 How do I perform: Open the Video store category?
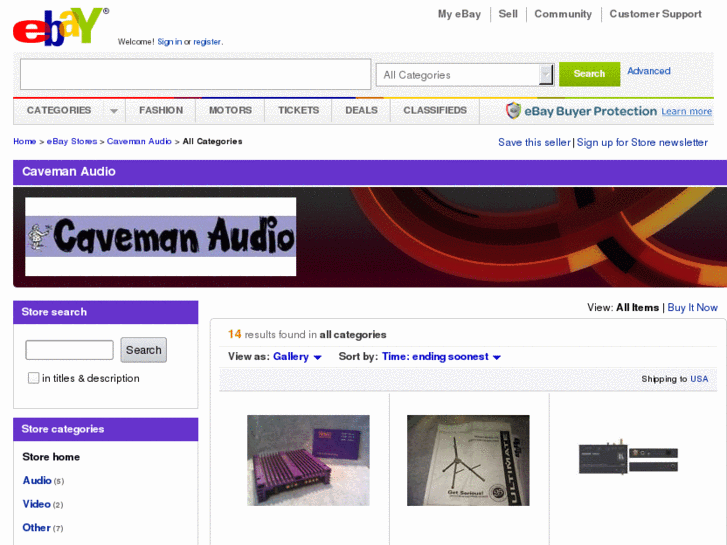tap(37, 504)
